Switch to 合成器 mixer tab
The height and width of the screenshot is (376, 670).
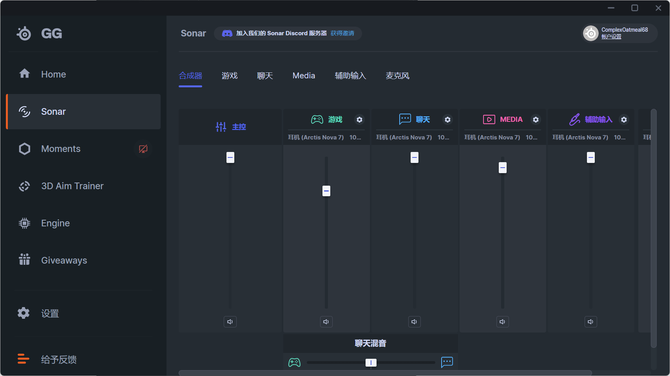[191, 76]
